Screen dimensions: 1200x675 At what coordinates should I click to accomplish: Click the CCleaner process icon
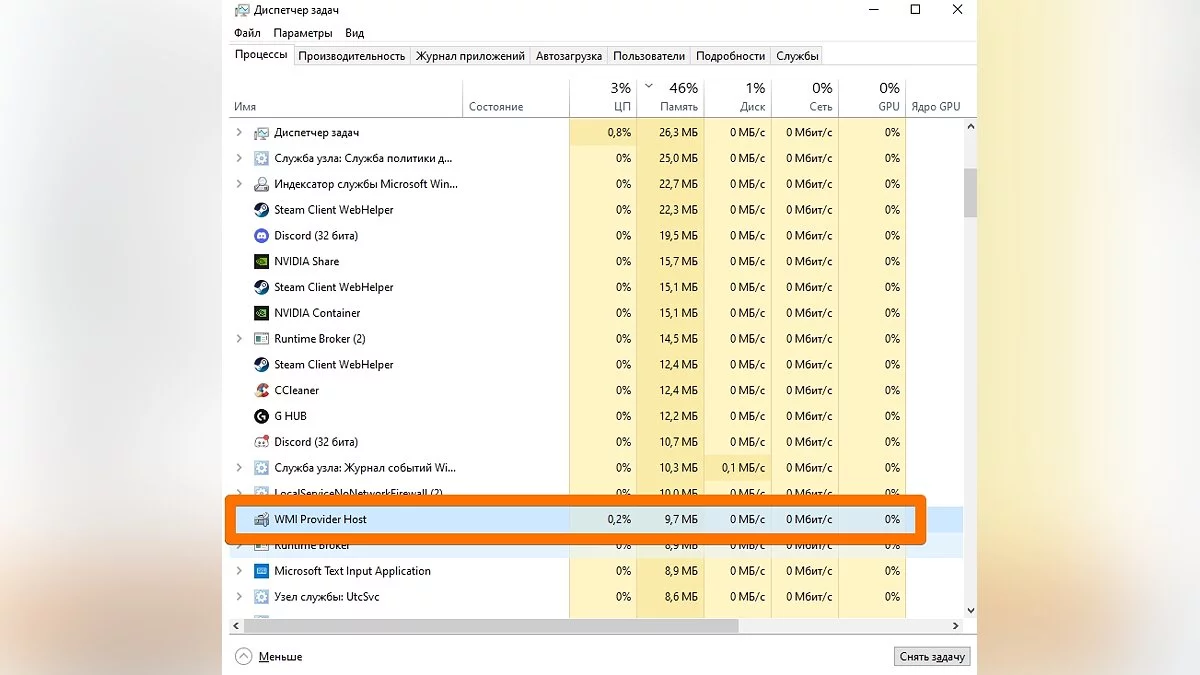[x=261, y=391]
